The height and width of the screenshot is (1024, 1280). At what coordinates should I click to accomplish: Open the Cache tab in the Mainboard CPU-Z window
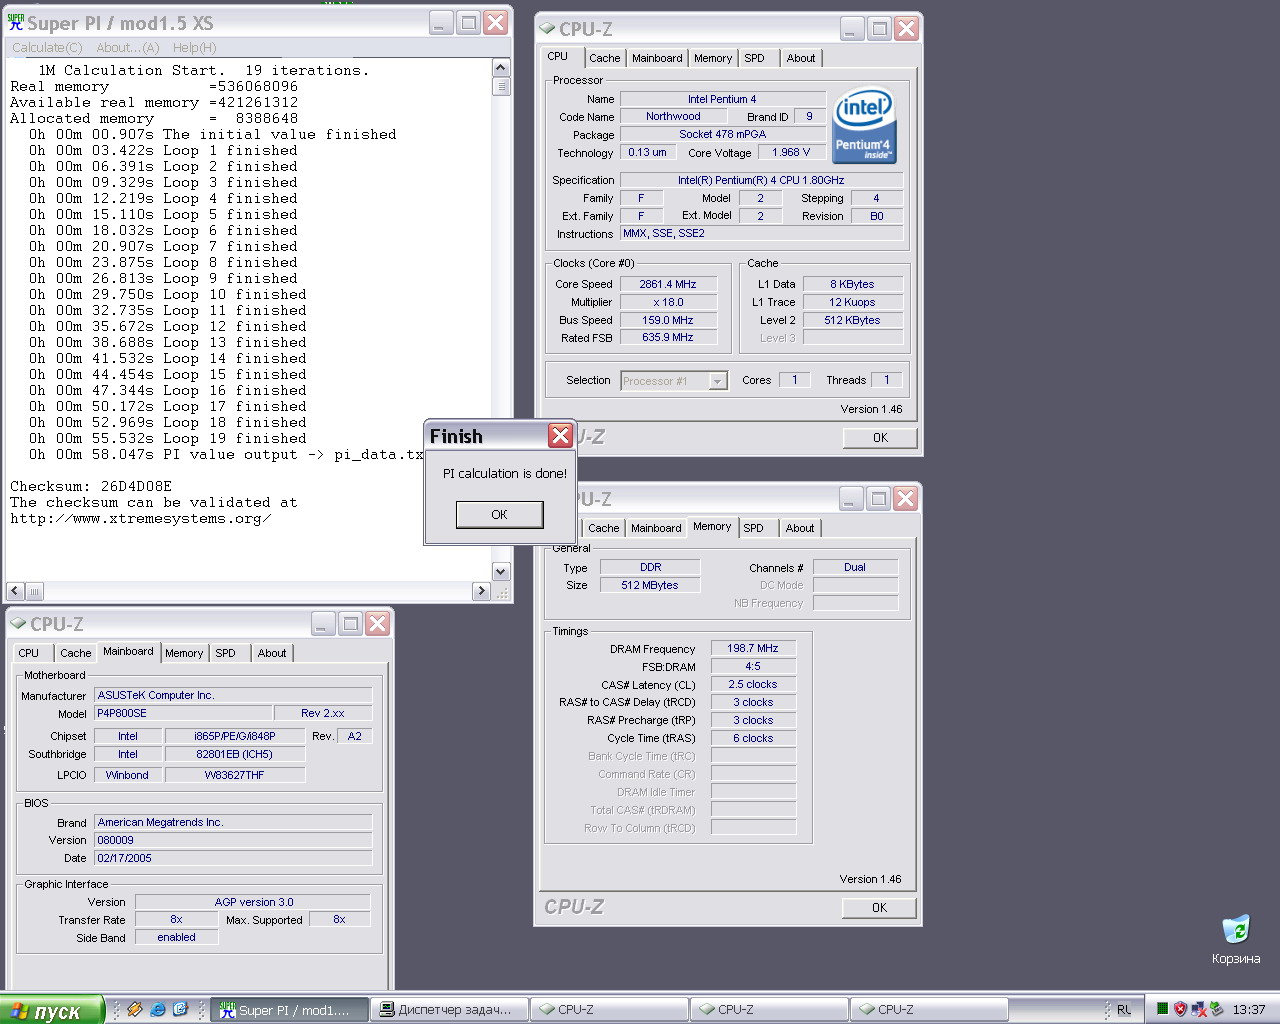[75, 653]
